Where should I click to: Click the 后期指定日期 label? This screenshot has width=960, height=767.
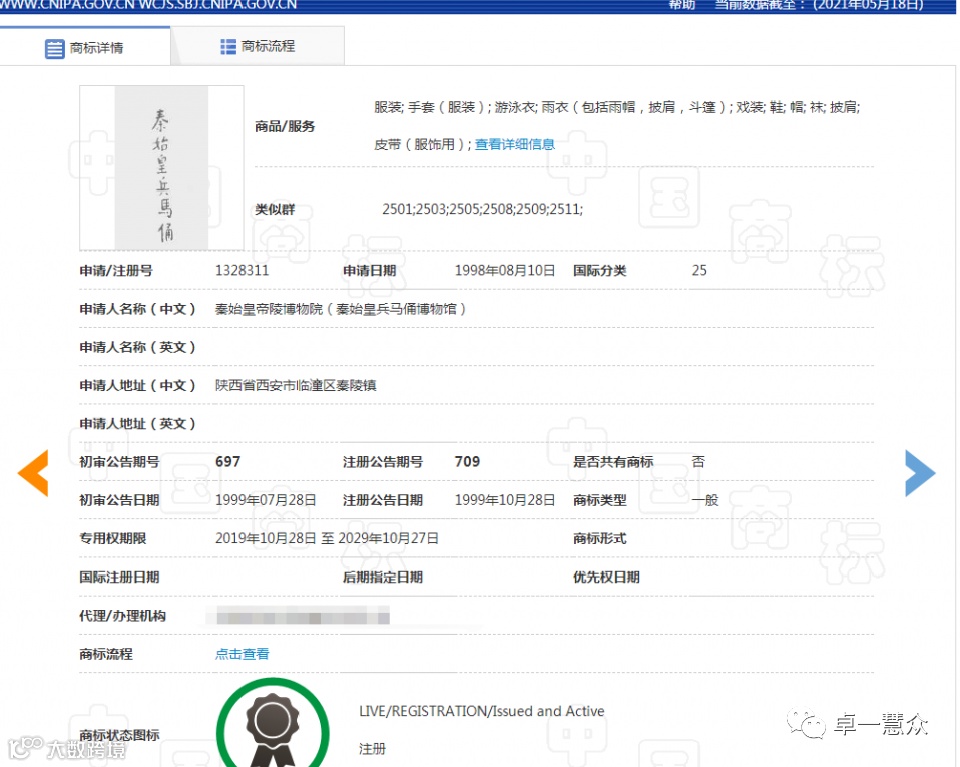(383, 577)
